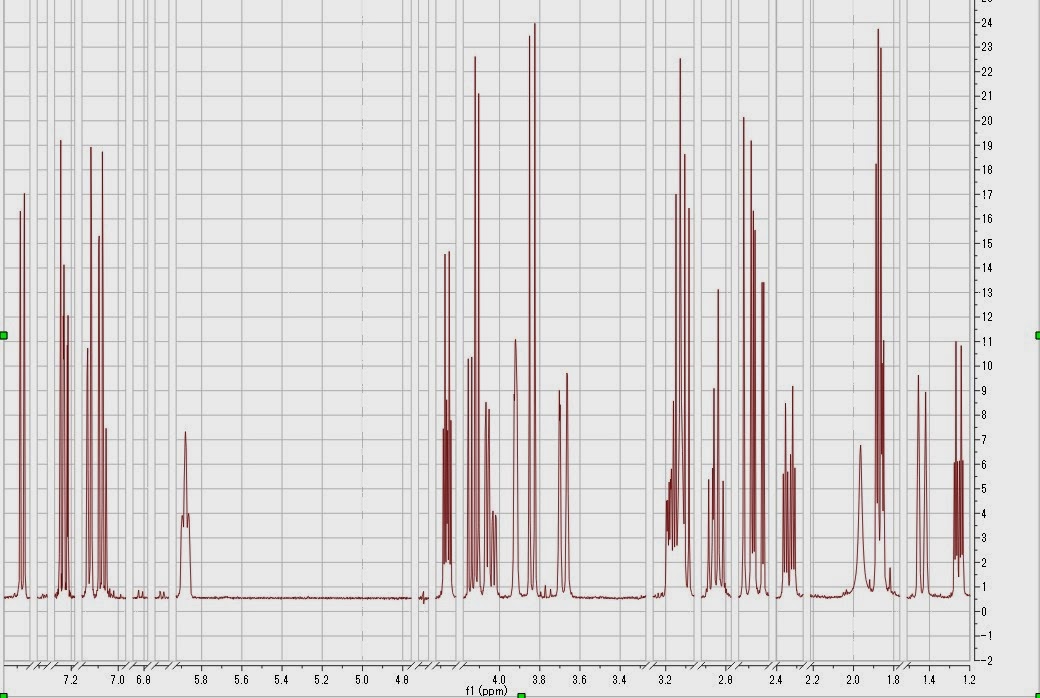
Task: Click the '11' label on the intensity axis
Action: pyautogui.click(x=987, y=342)
